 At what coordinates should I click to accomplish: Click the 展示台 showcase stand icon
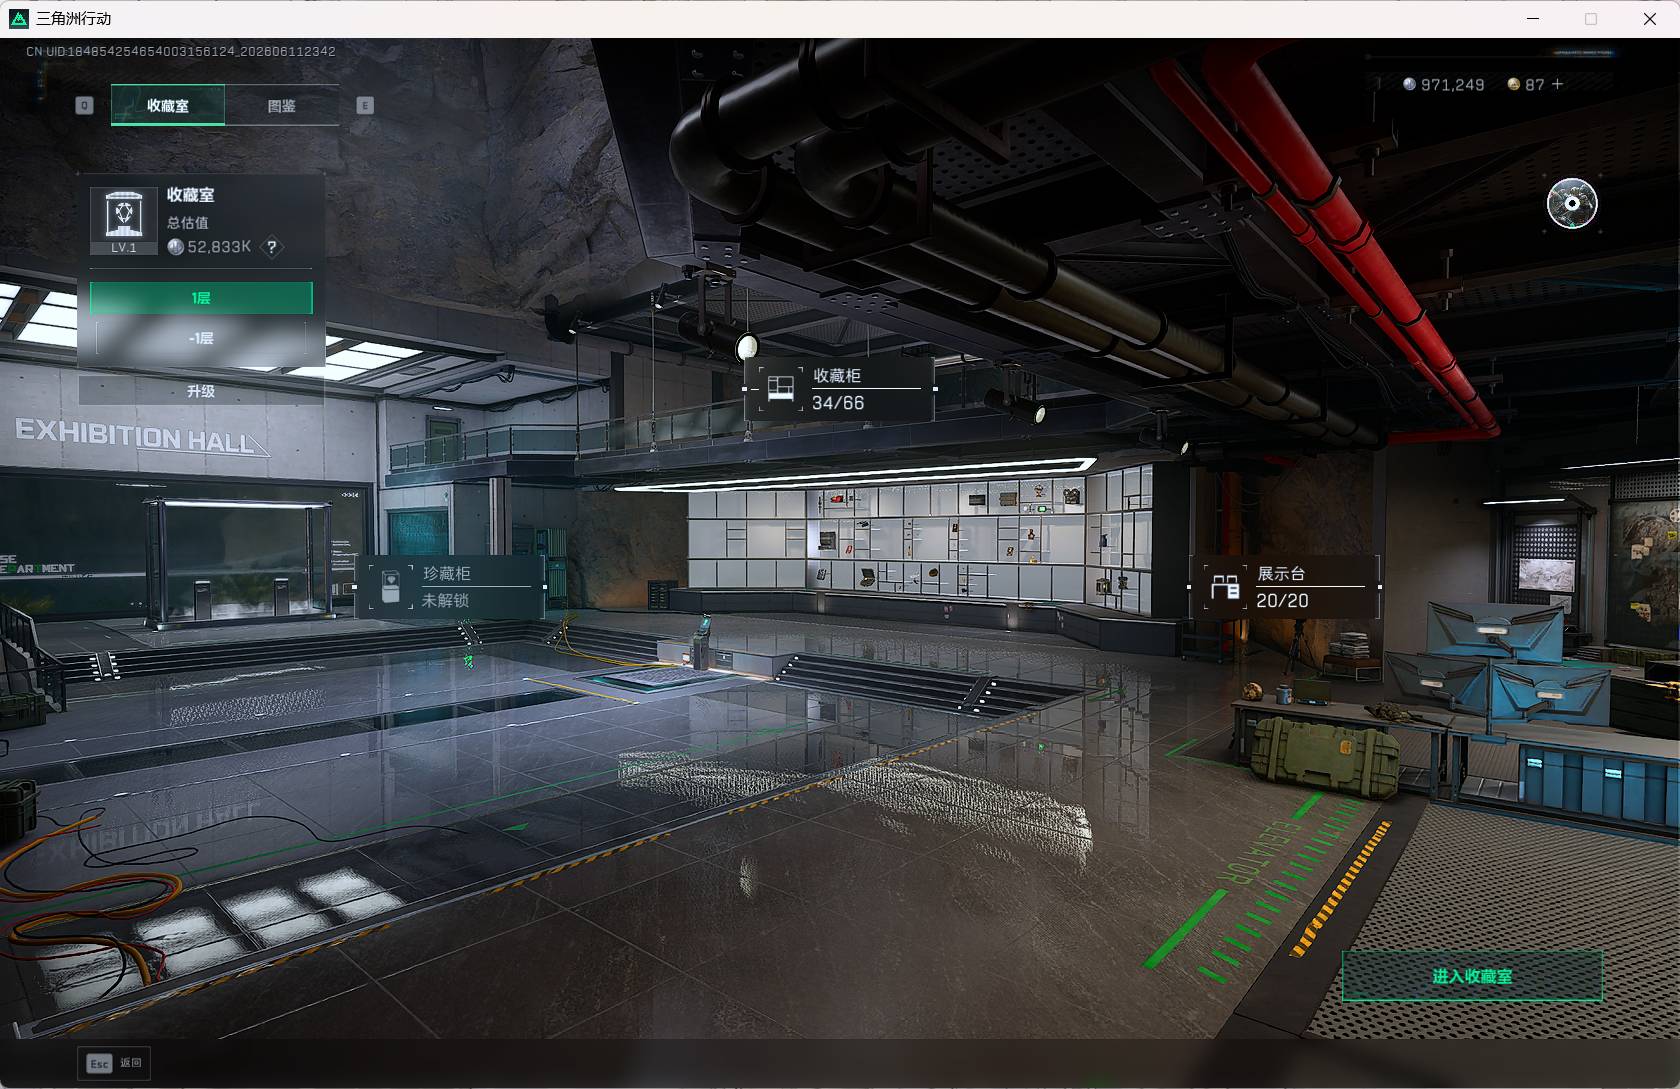pyautogui.click(x=1225, y=587)
